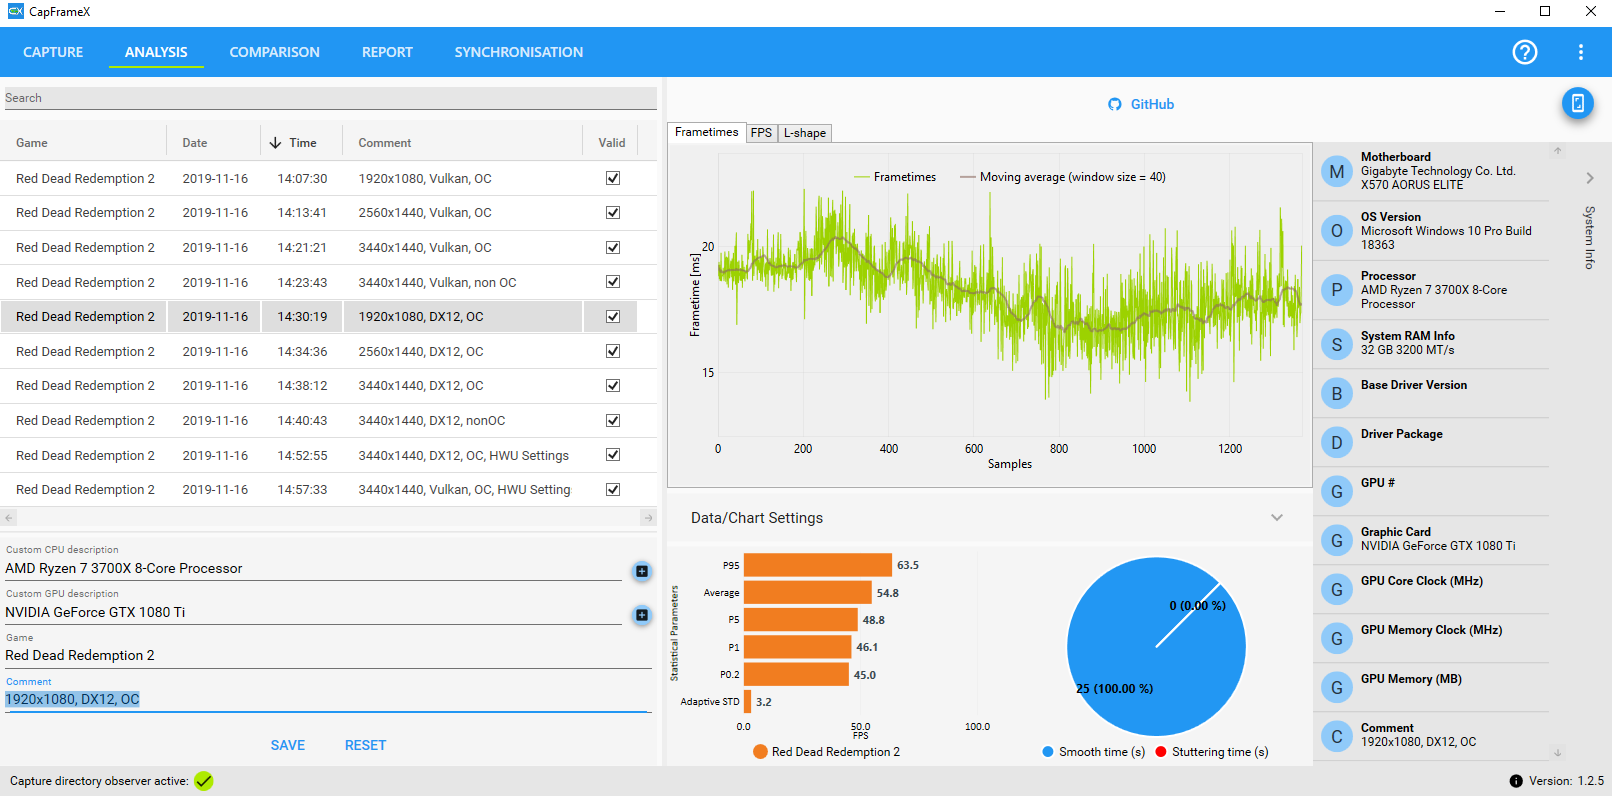The height and width of the screenshot is (796, 1612).
Task: Open the three-dot overflow menu
Action: 1580,52
